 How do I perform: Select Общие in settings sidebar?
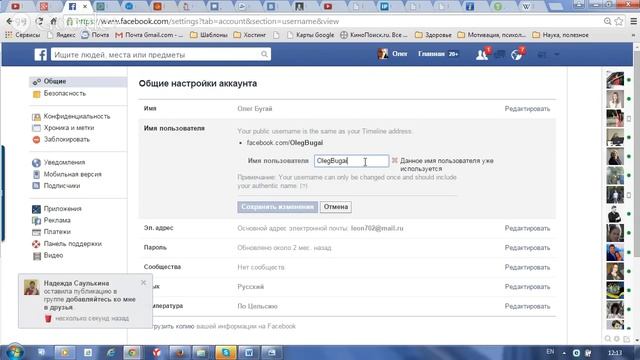point(78,82)
